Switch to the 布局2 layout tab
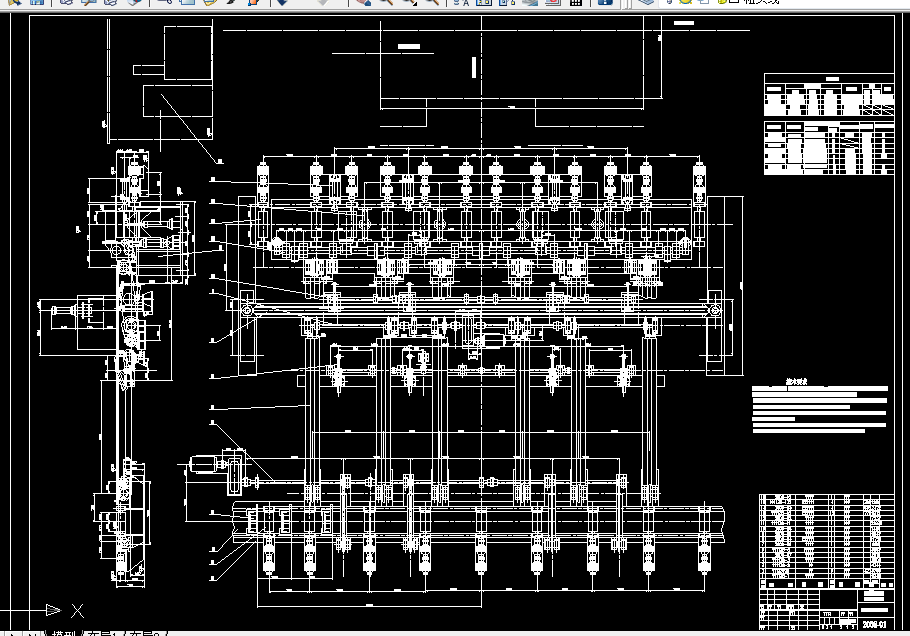This screenshot has height=636, width=910. 147,634
